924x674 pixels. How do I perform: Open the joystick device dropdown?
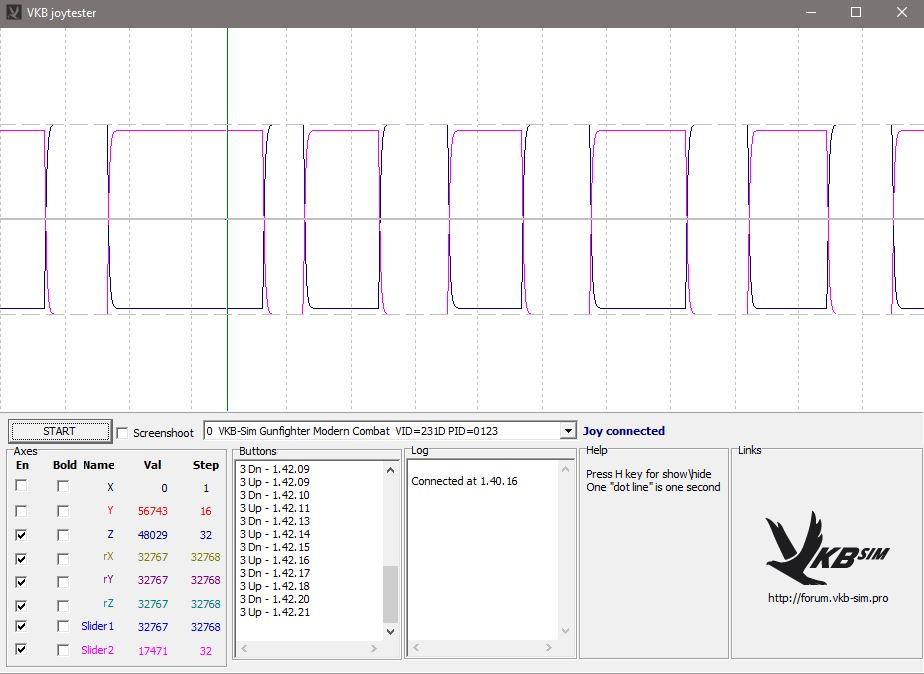(568, 431)
